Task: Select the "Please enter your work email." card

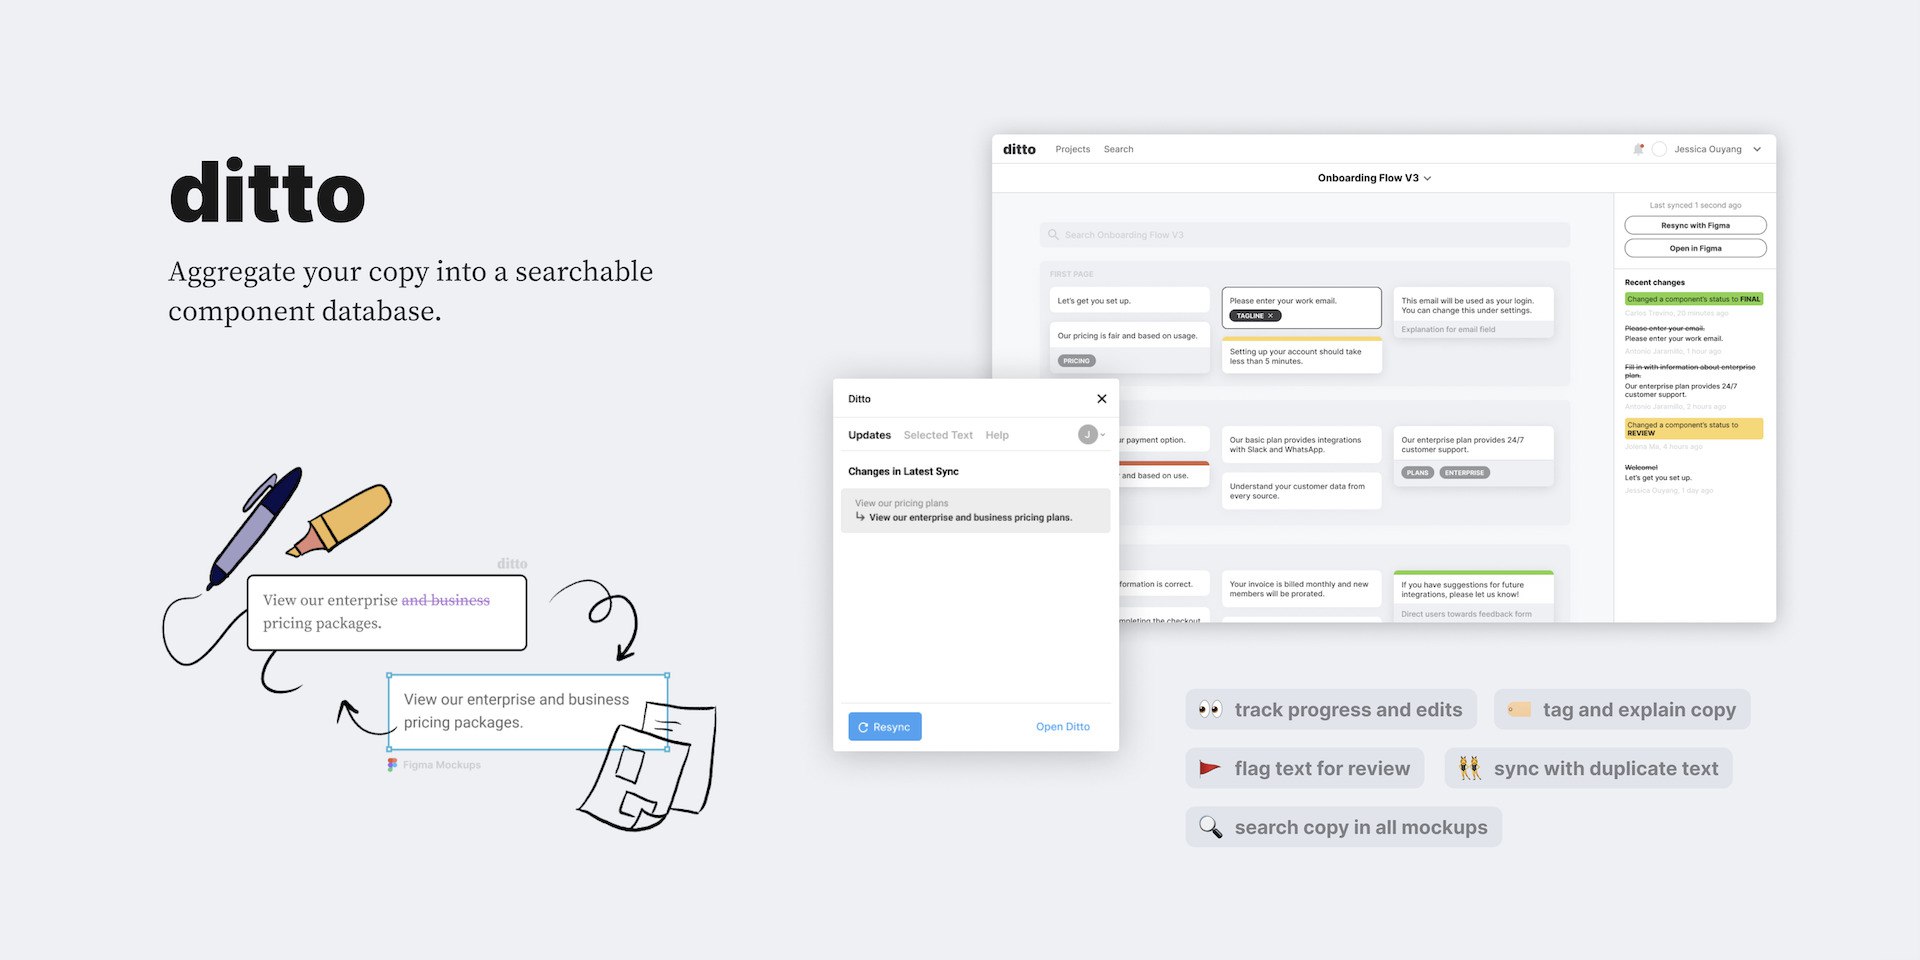Action: coord(1301,307)
